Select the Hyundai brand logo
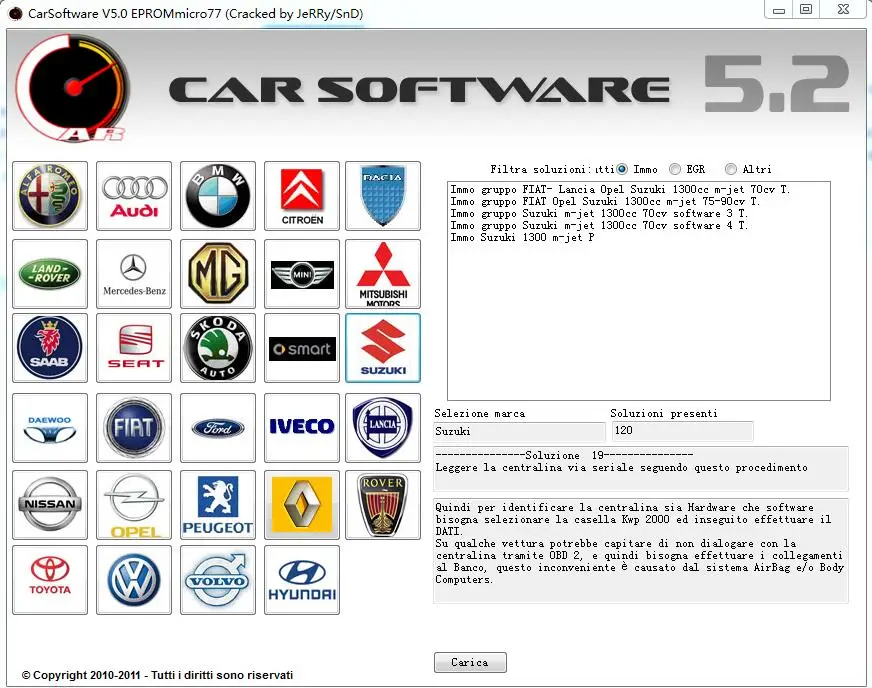The image size is (872, 688). (302, 580)
